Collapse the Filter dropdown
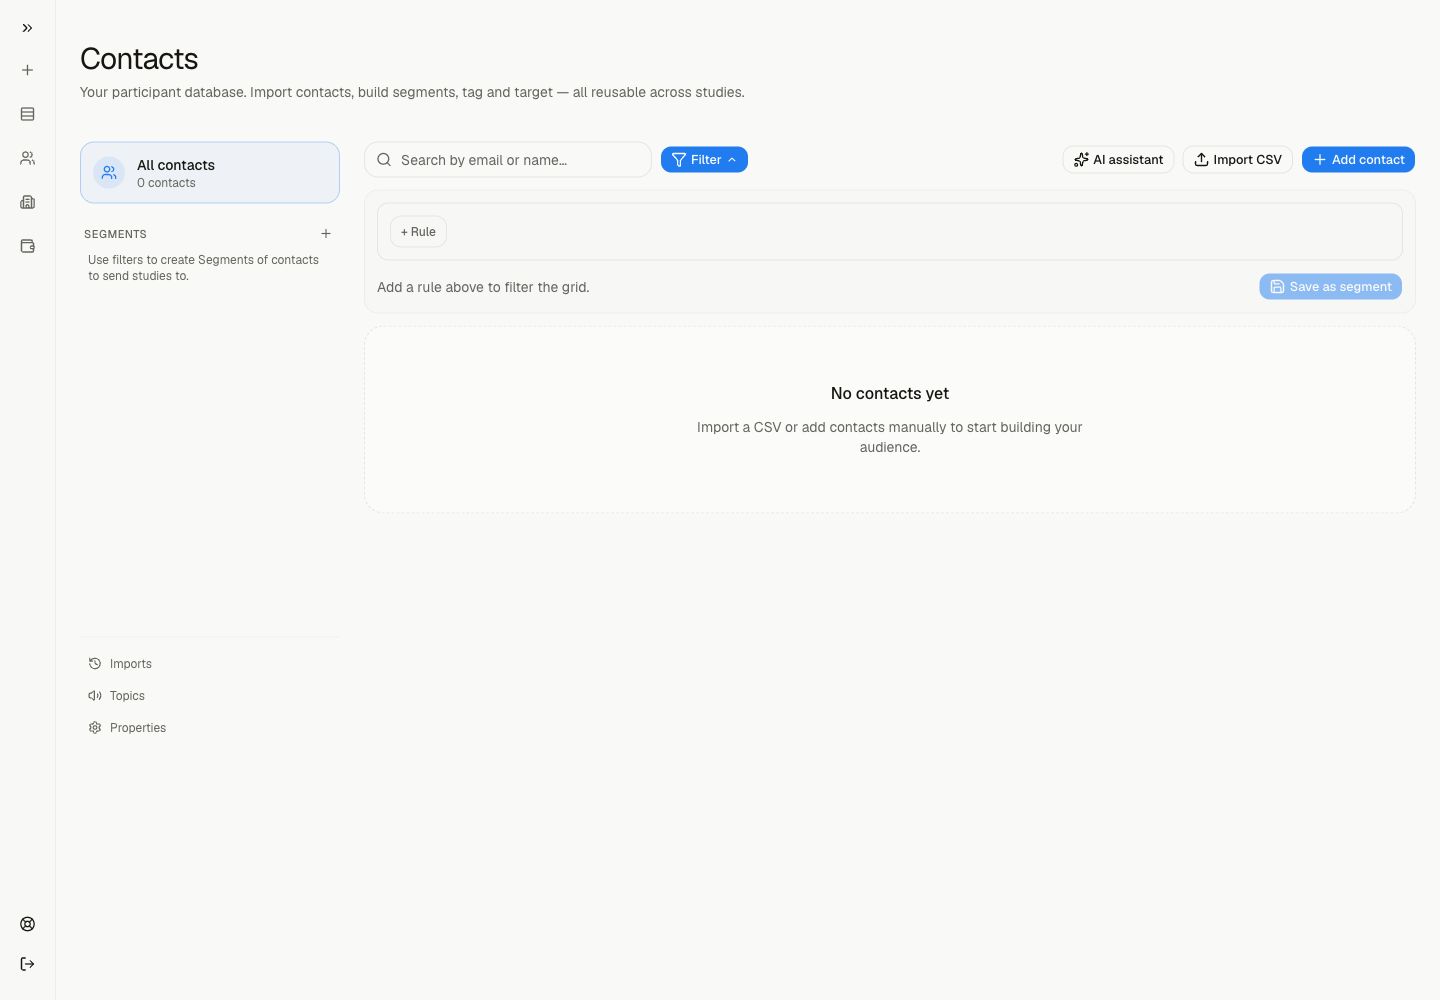This screenshot has height=1000, width=1440. [704, 160]
